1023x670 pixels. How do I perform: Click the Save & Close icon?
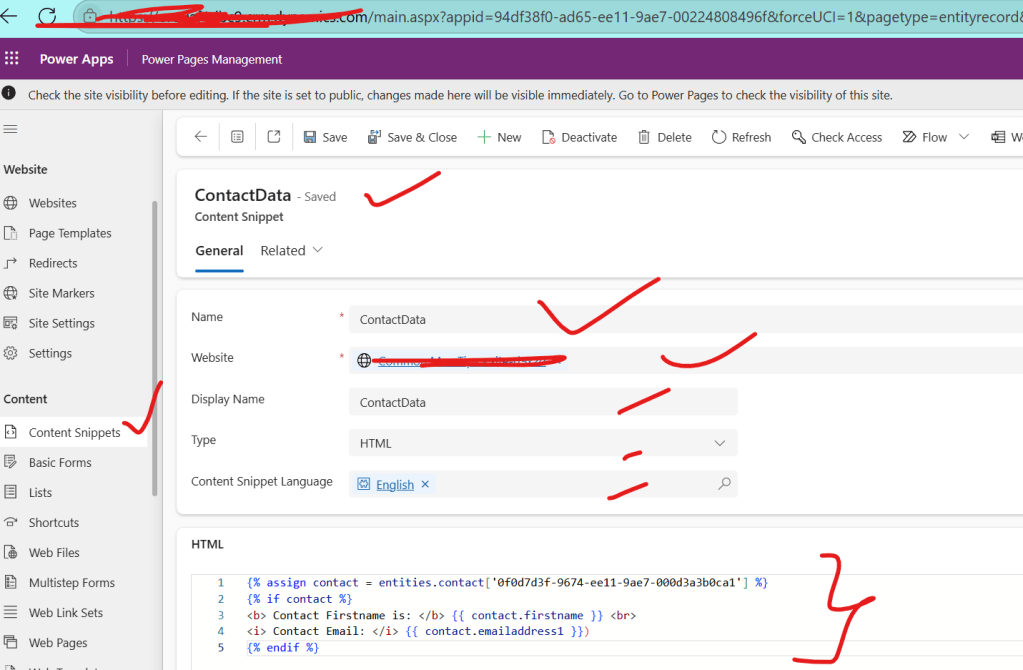374,137
